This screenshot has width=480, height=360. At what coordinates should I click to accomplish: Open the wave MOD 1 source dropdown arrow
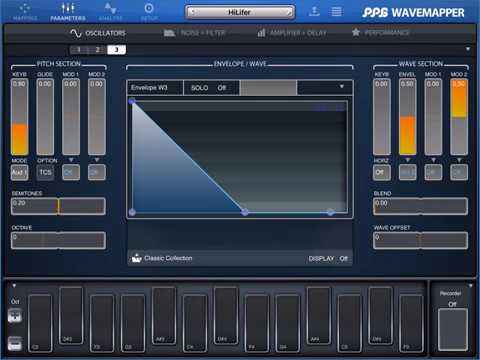coord(433,160)
